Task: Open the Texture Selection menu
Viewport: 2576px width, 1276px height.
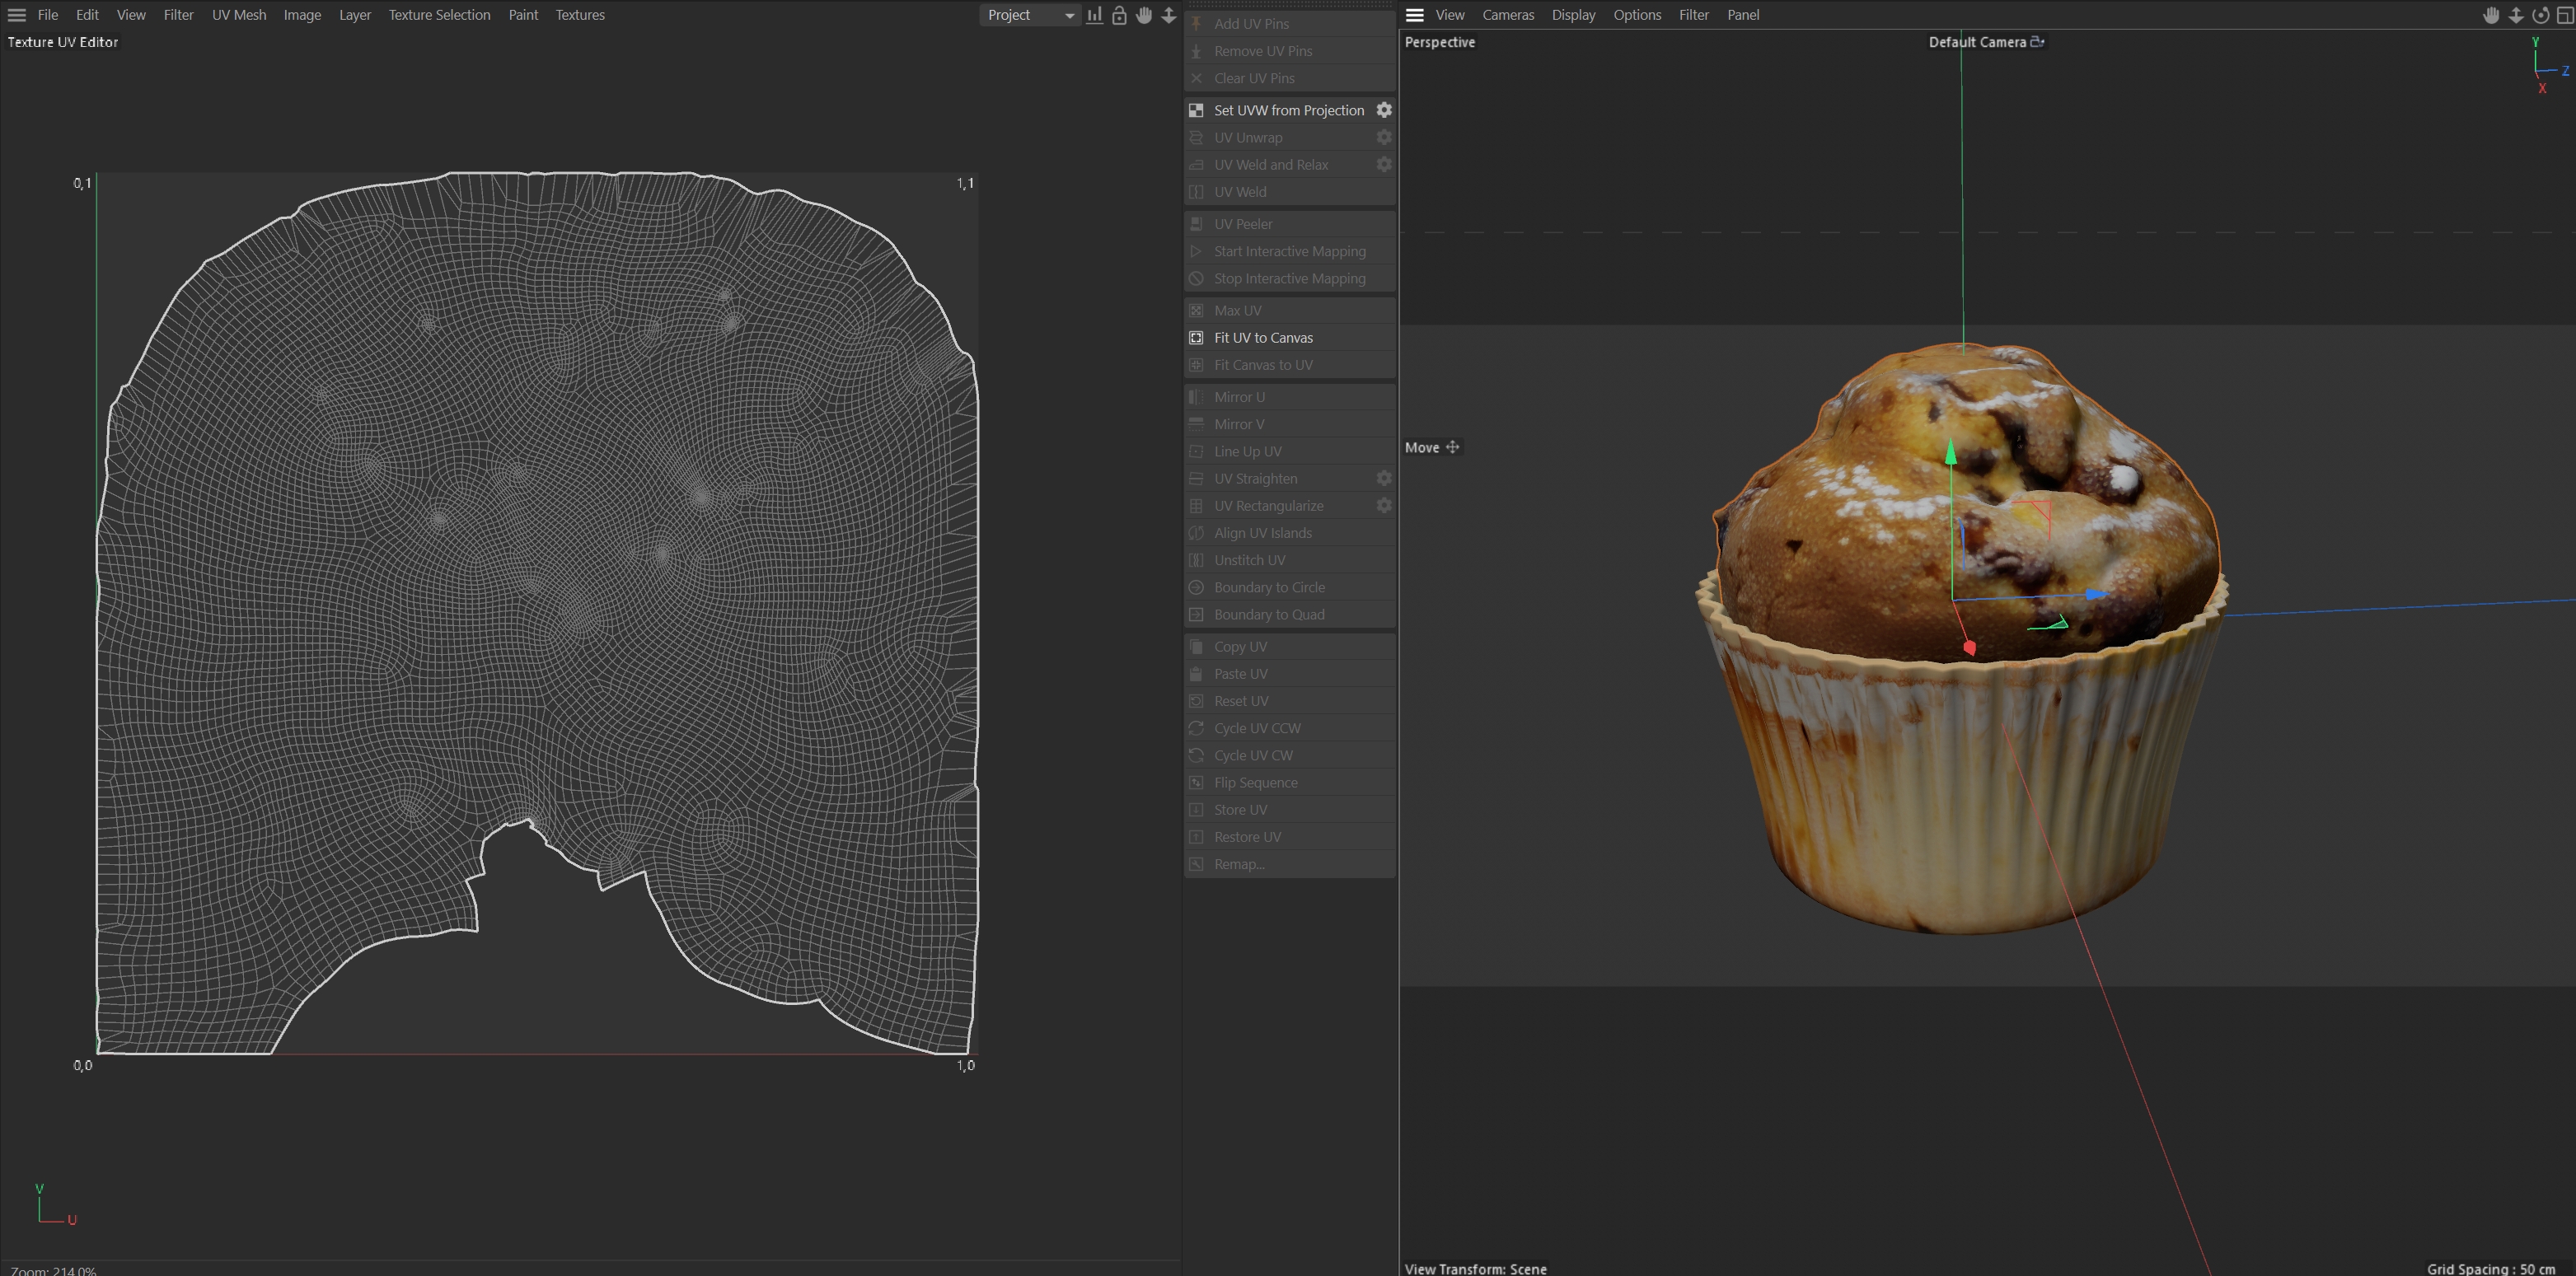Action: point(439,15)
